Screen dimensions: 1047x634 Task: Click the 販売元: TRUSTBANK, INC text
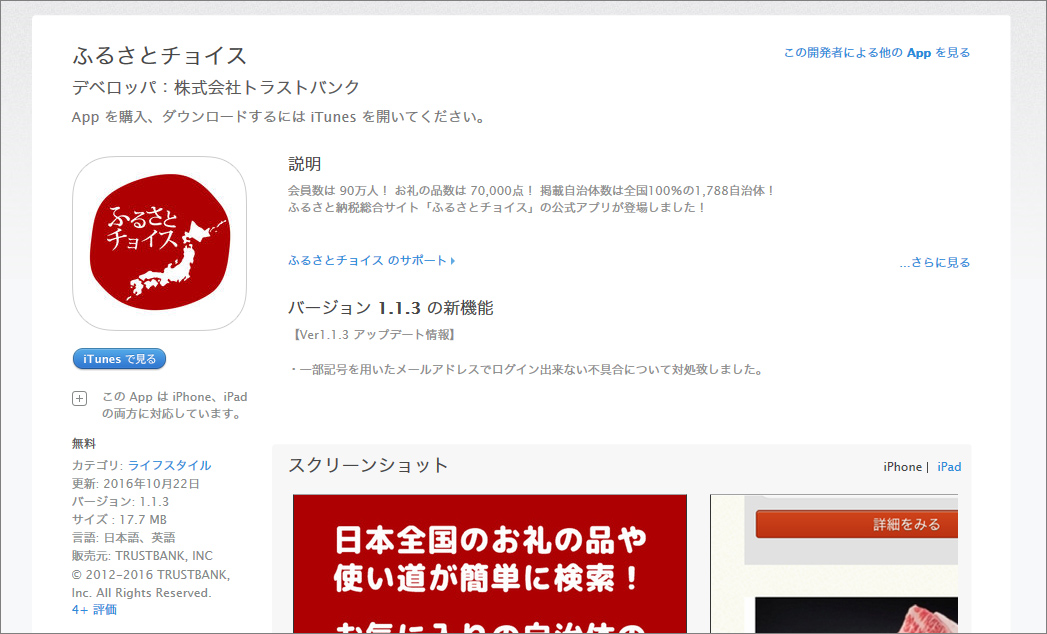(142, 556)
